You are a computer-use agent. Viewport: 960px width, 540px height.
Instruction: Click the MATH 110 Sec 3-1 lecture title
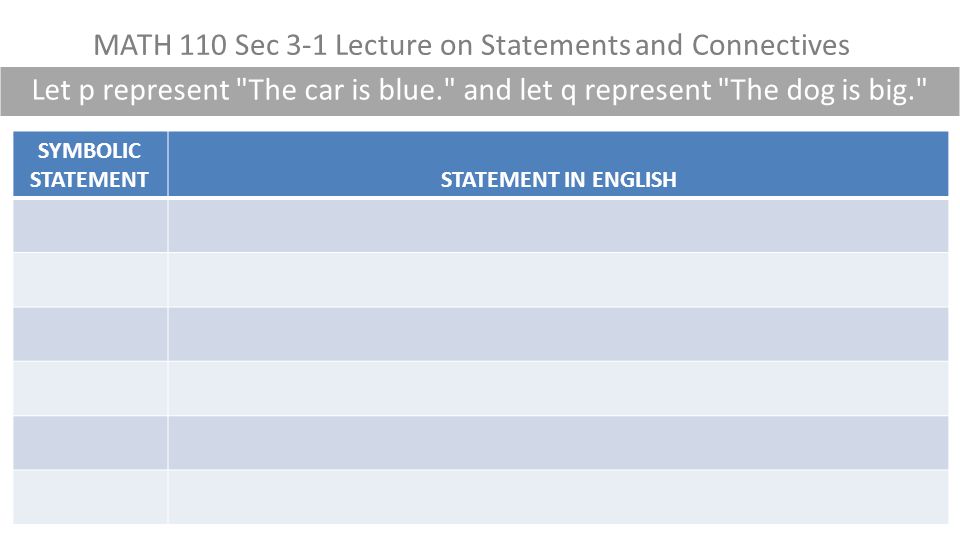(471, 45)
